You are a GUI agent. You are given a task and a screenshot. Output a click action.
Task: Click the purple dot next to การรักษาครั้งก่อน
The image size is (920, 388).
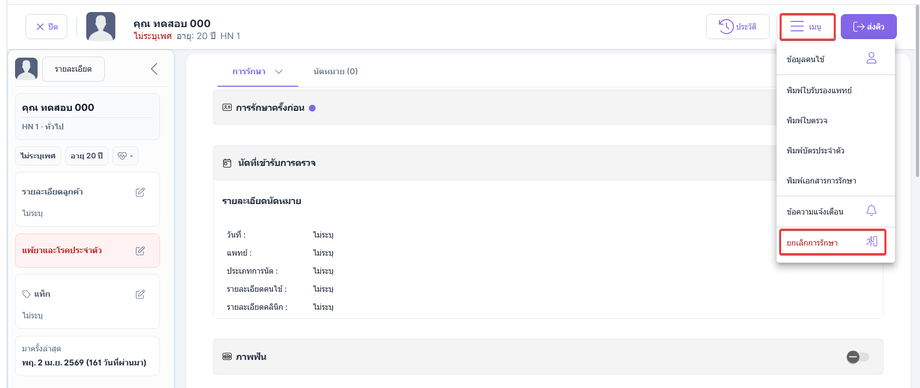312,108
